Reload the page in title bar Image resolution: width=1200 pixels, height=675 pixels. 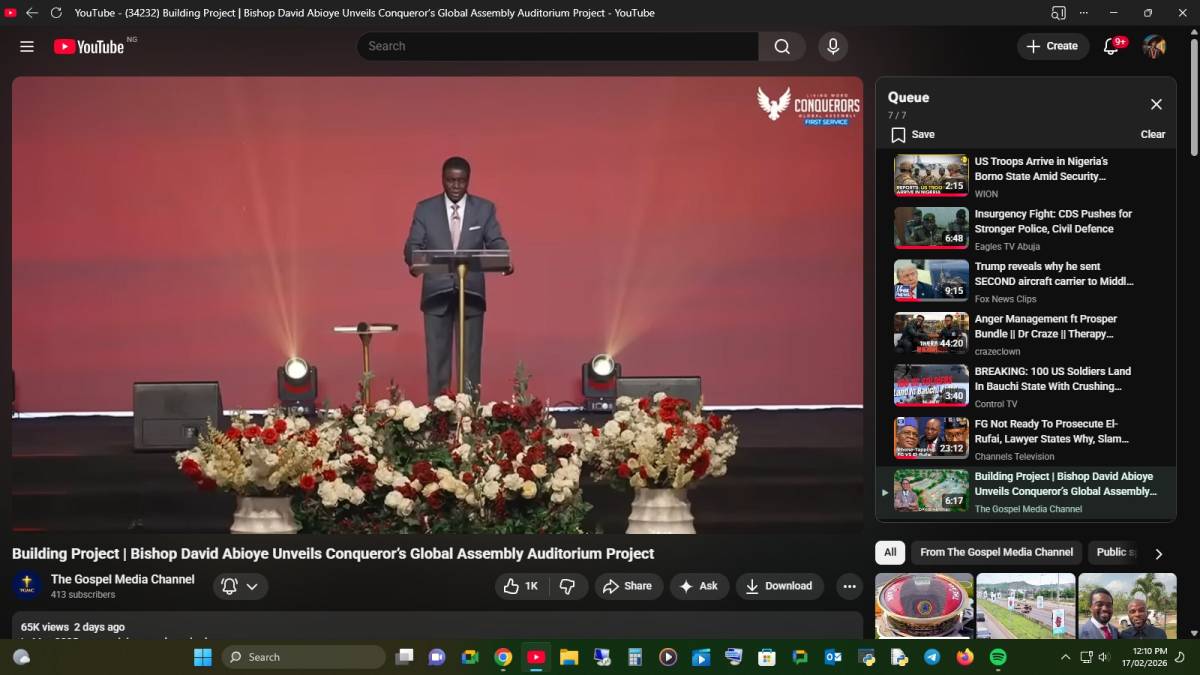click(x=56, y=13)
